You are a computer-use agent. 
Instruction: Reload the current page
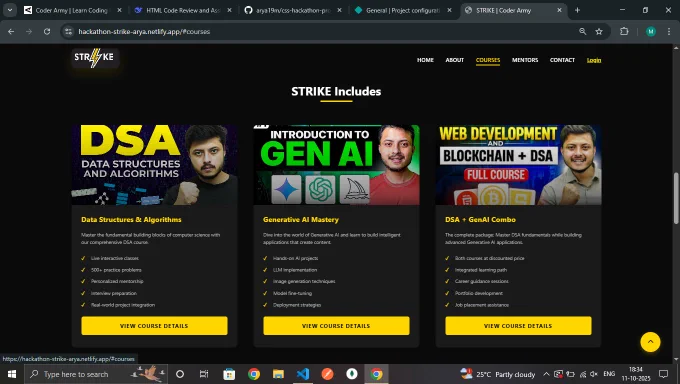click(x=47, y=31)
